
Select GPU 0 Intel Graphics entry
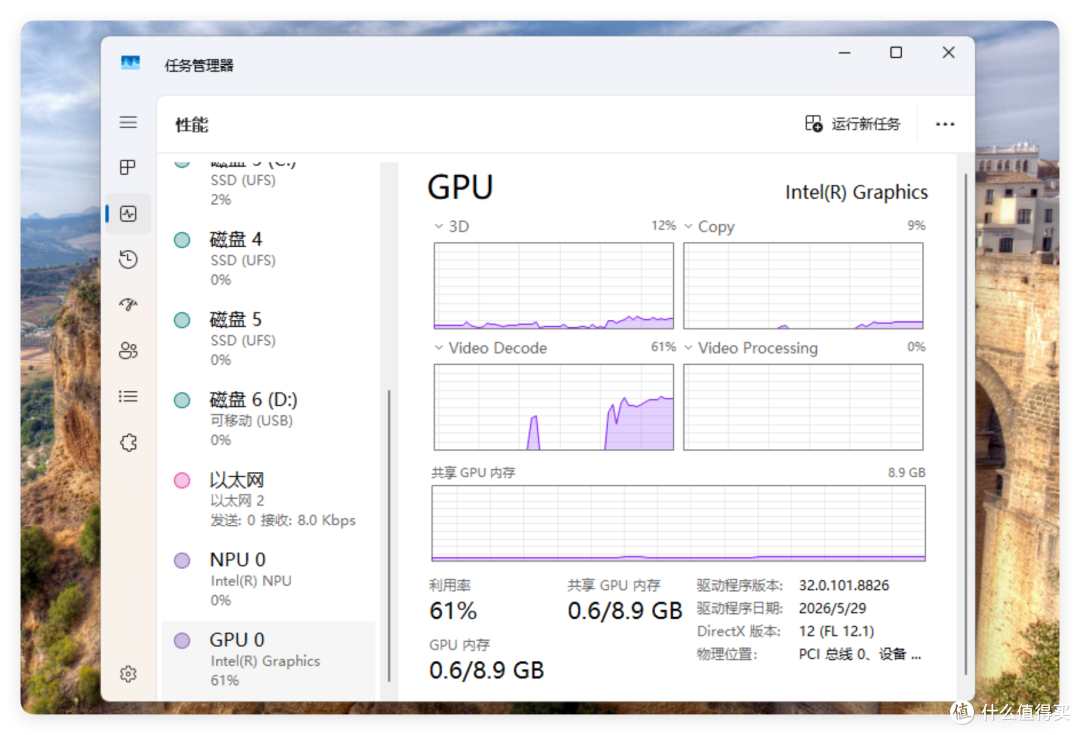(x=269, y=660)
